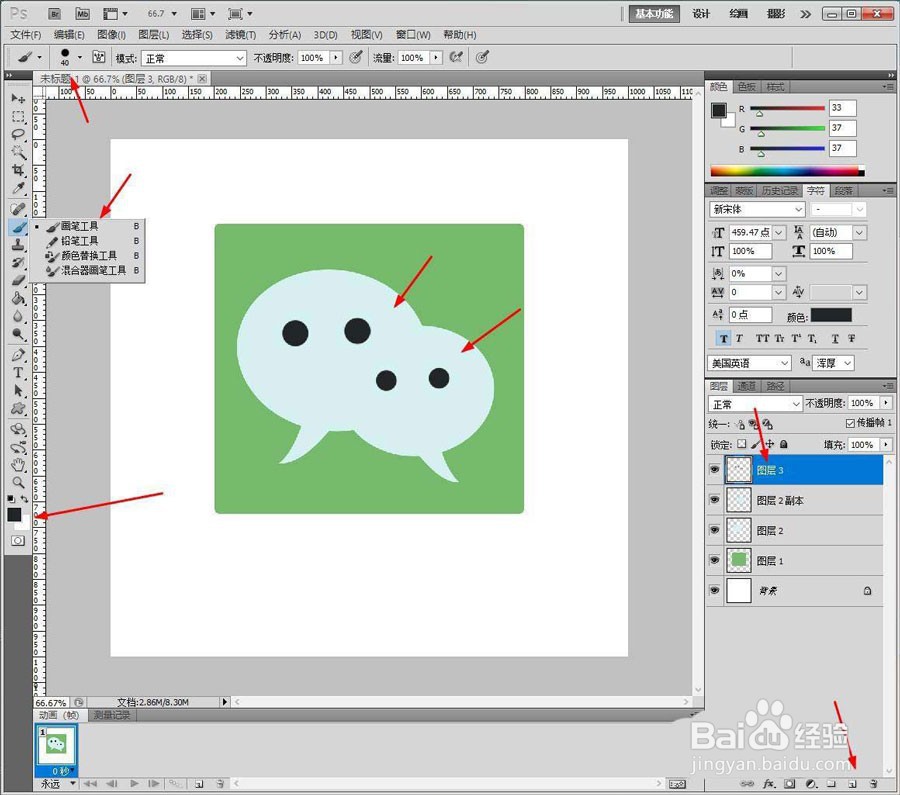Click the color spectrum ramp bar
Image resolution: width=900 pixels, height=795 pixels.
point(787,171)
